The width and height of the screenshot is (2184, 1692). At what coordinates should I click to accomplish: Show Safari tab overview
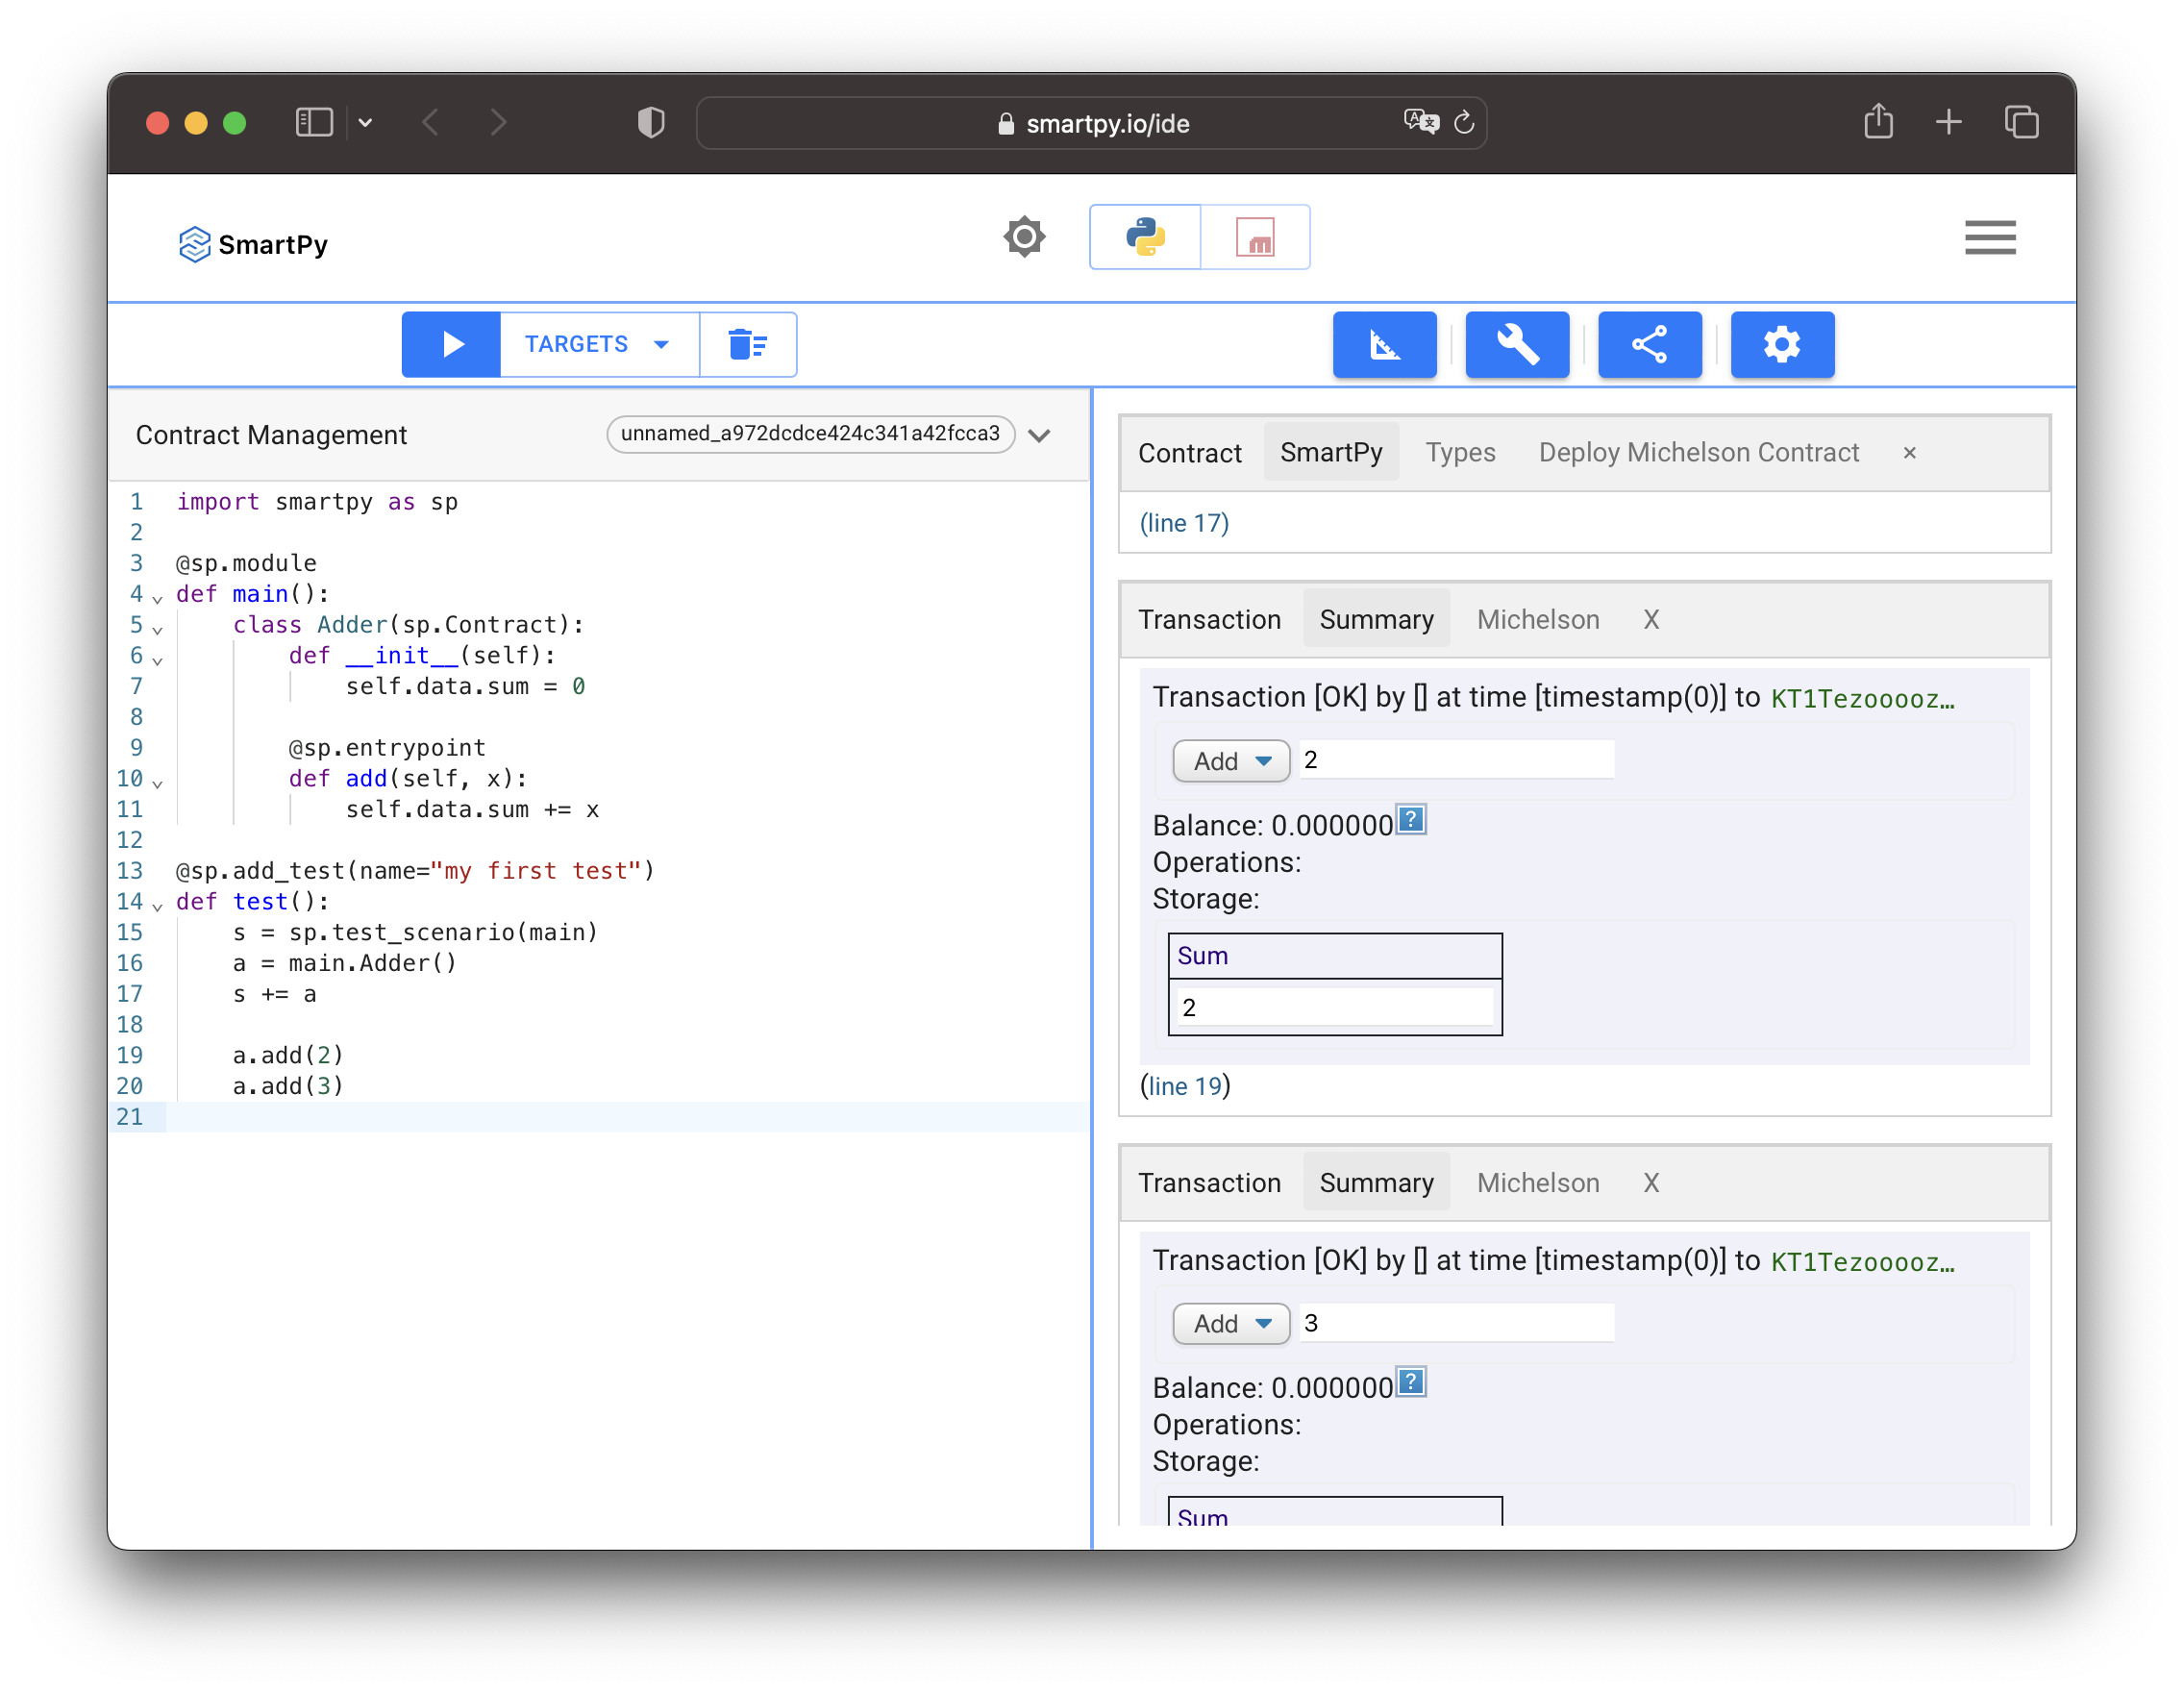click(x=2021, y=122)
